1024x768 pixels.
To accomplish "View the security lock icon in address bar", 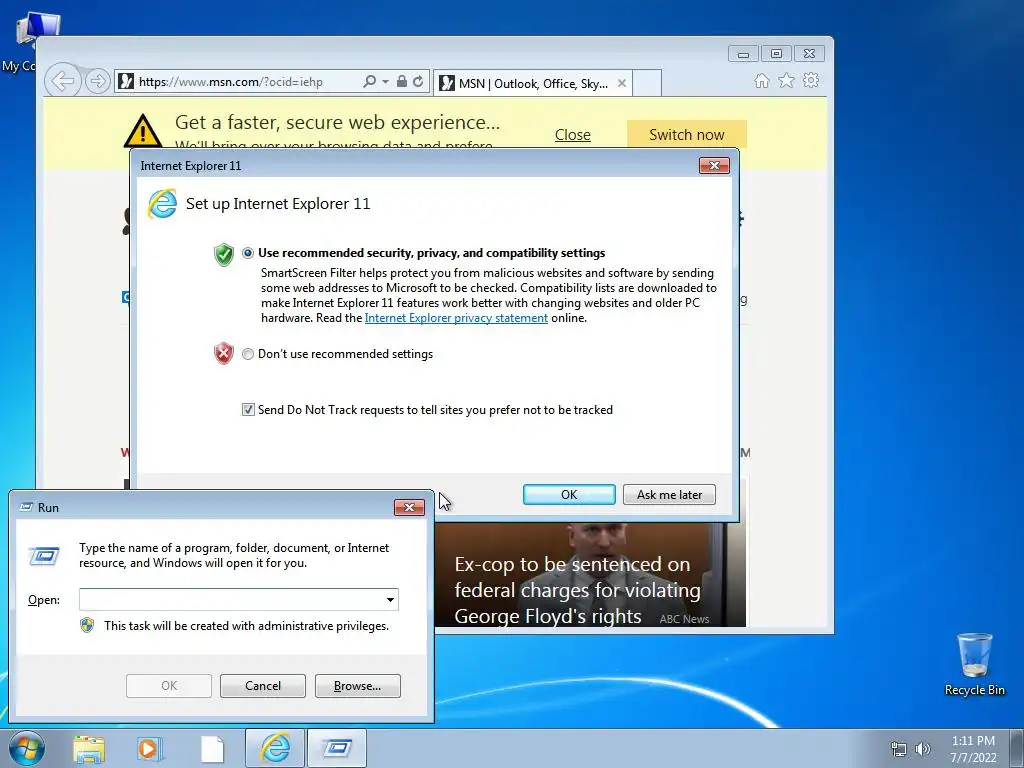I will [x=402, y=82].
